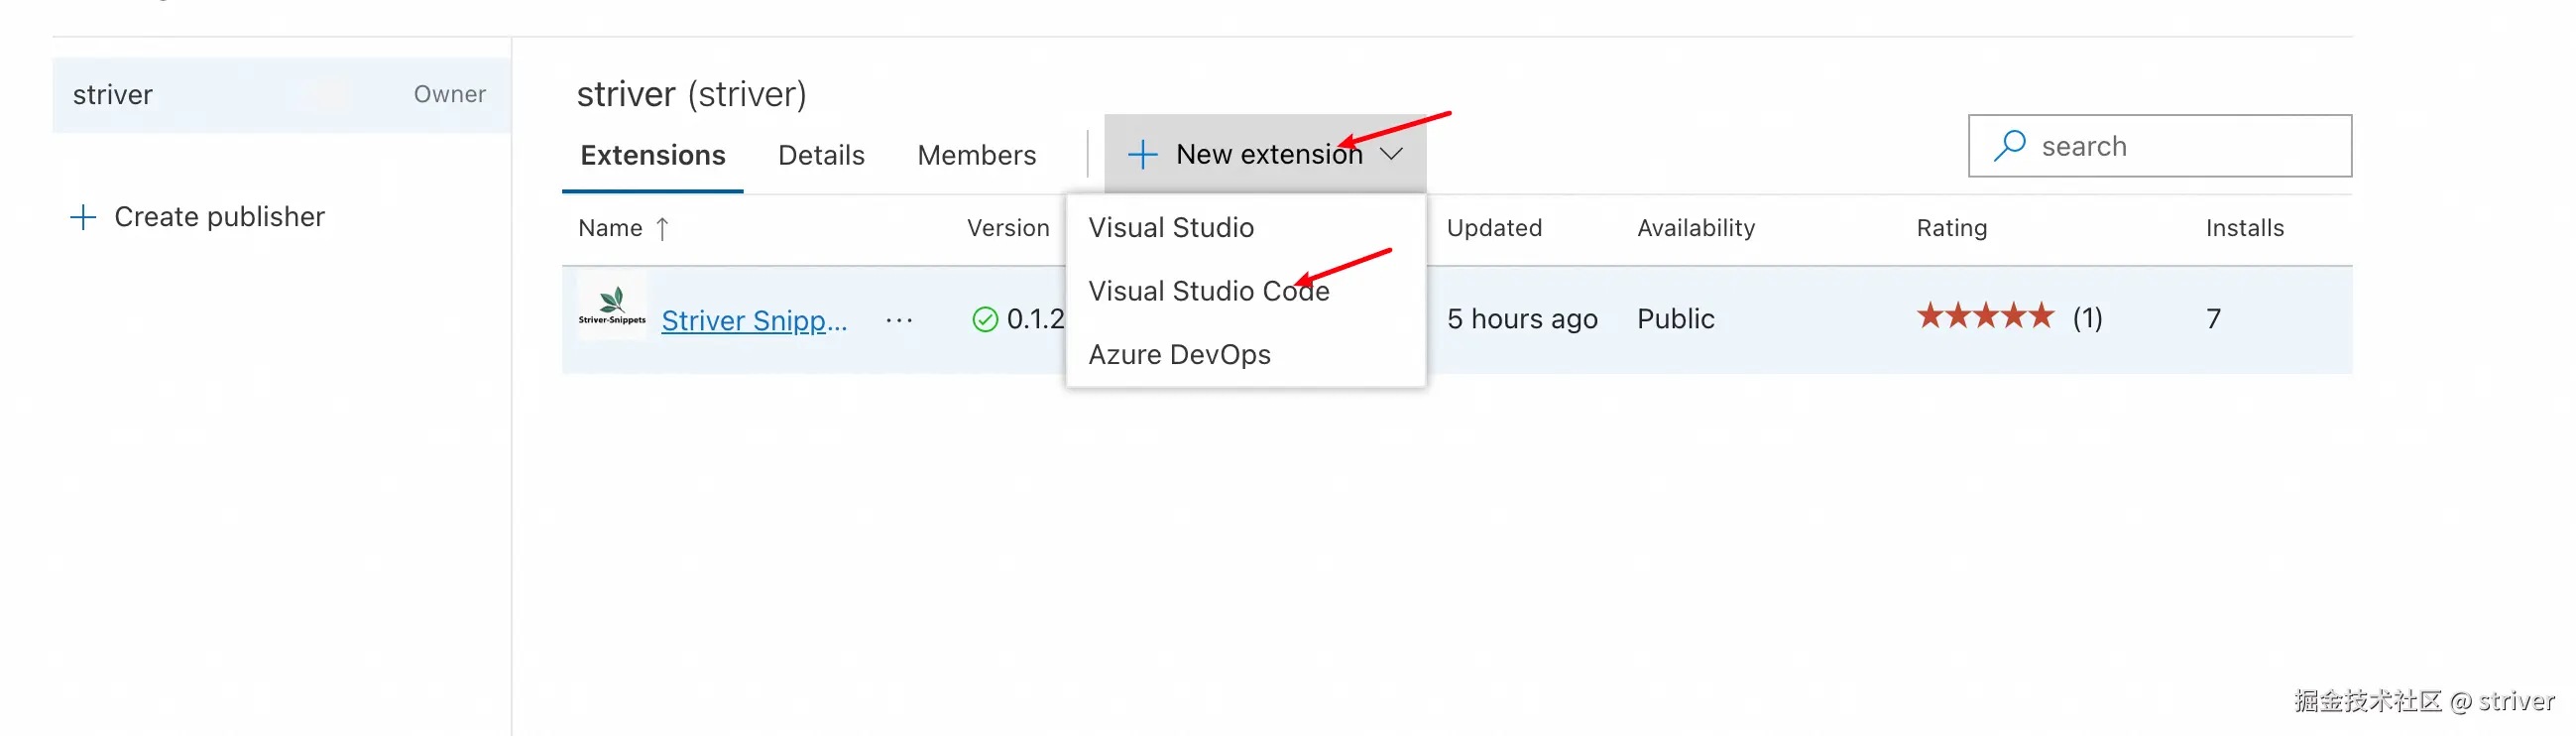Click the sort arrow next to Name
Screen dimensions: 2576x736
point(662,229)
